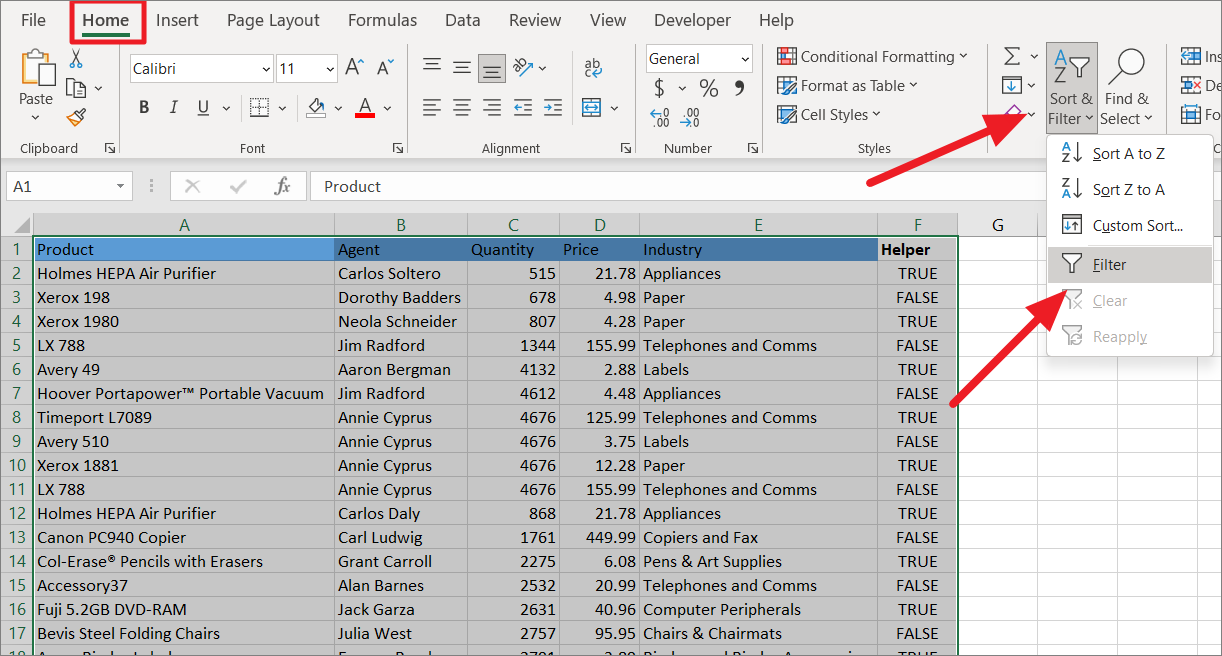
Task: Click Decrease Indent icon
Action: [x=523, y=107]
